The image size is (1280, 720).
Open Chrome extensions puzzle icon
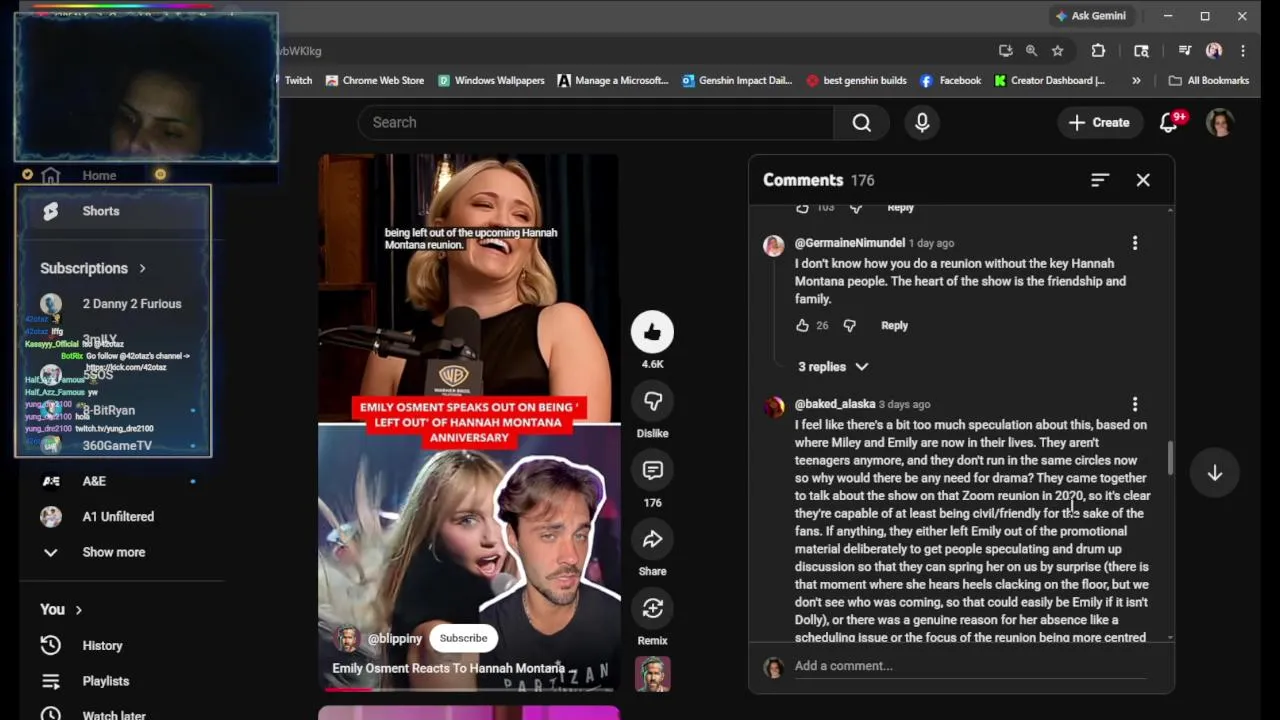(1098, 51)
